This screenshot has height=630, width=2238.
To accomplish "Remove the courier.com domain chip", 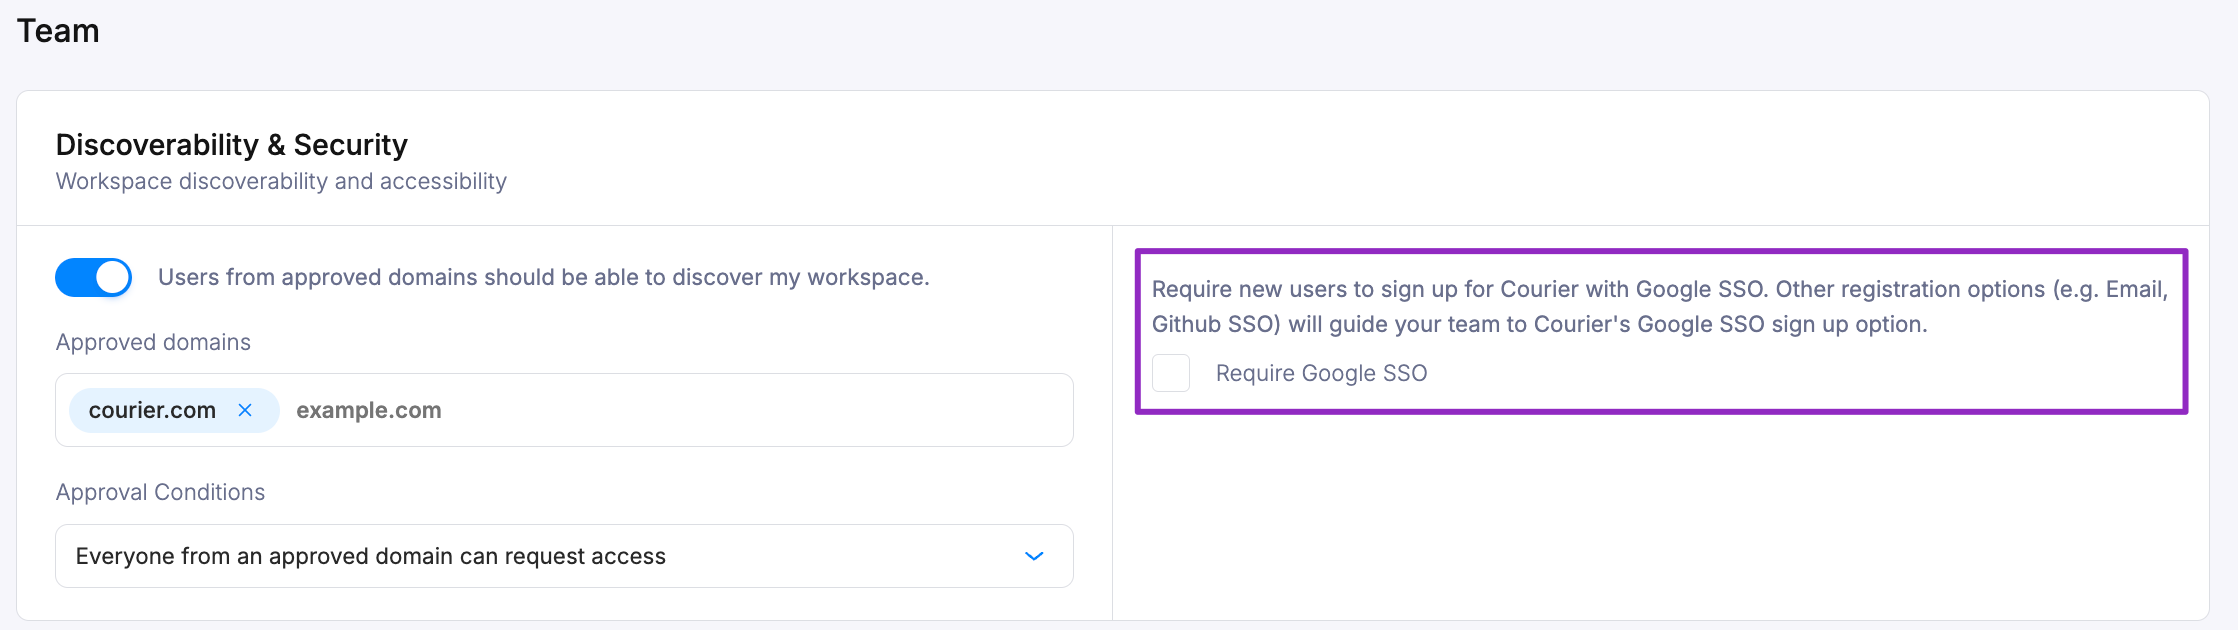I will tap(245, 410).
